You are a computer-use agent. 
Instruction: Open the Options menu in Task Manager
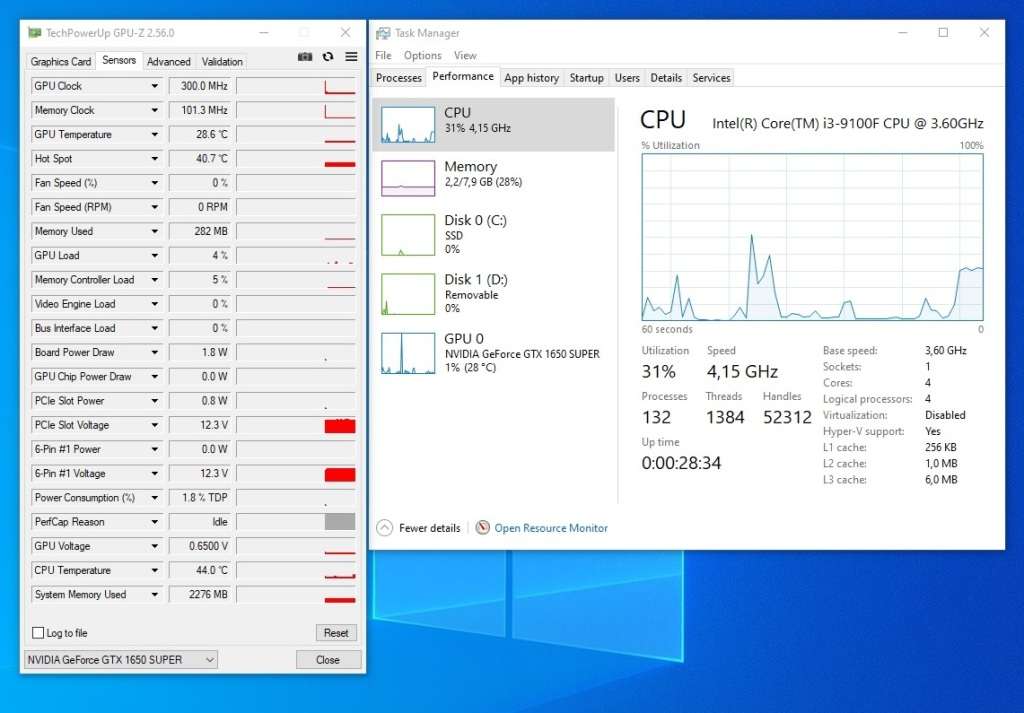point(422,56)
